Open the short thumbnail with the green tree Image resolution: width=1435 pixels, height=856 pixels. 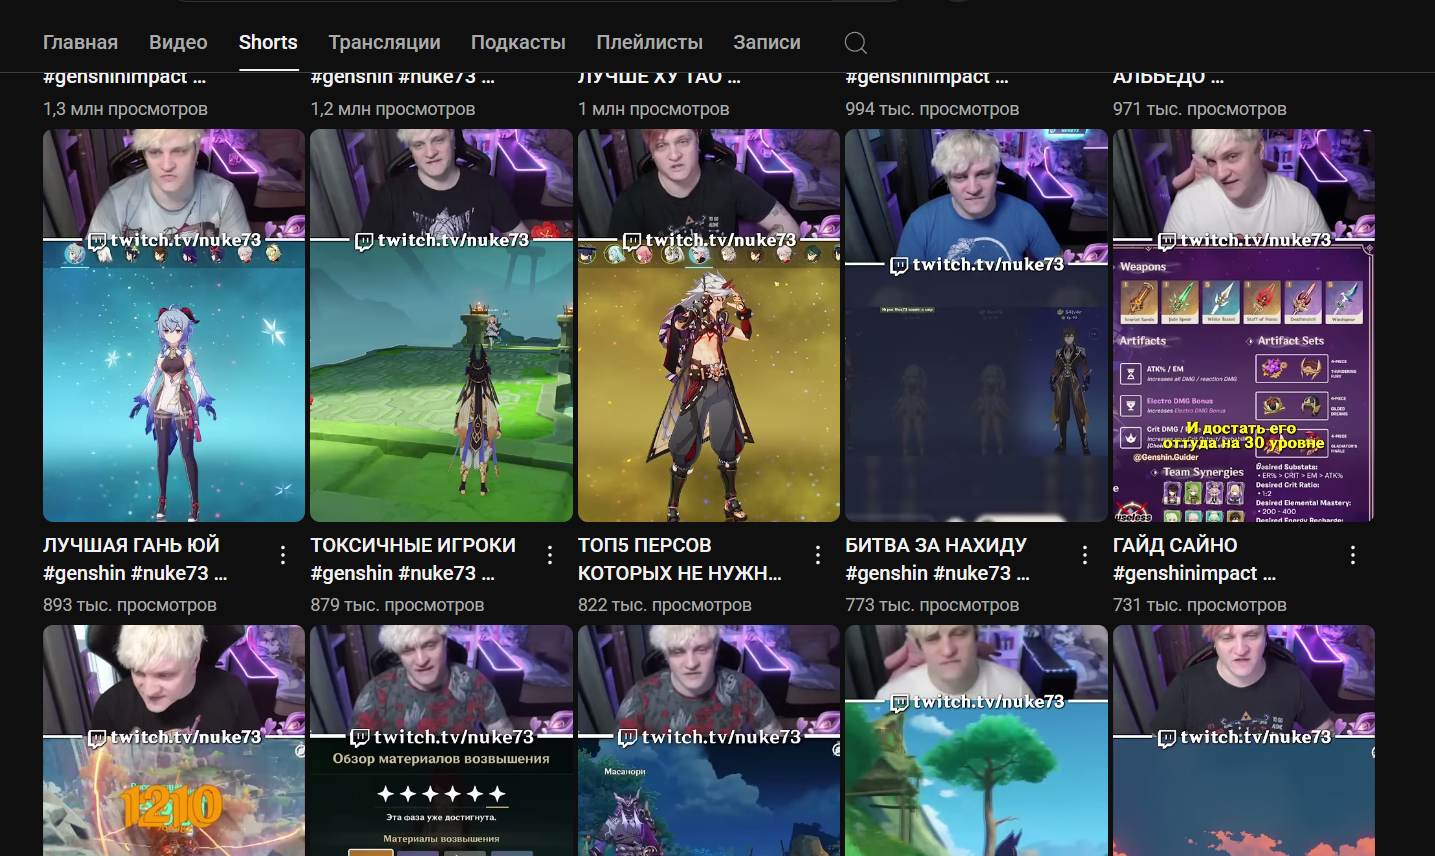click(x=976, y=741)
